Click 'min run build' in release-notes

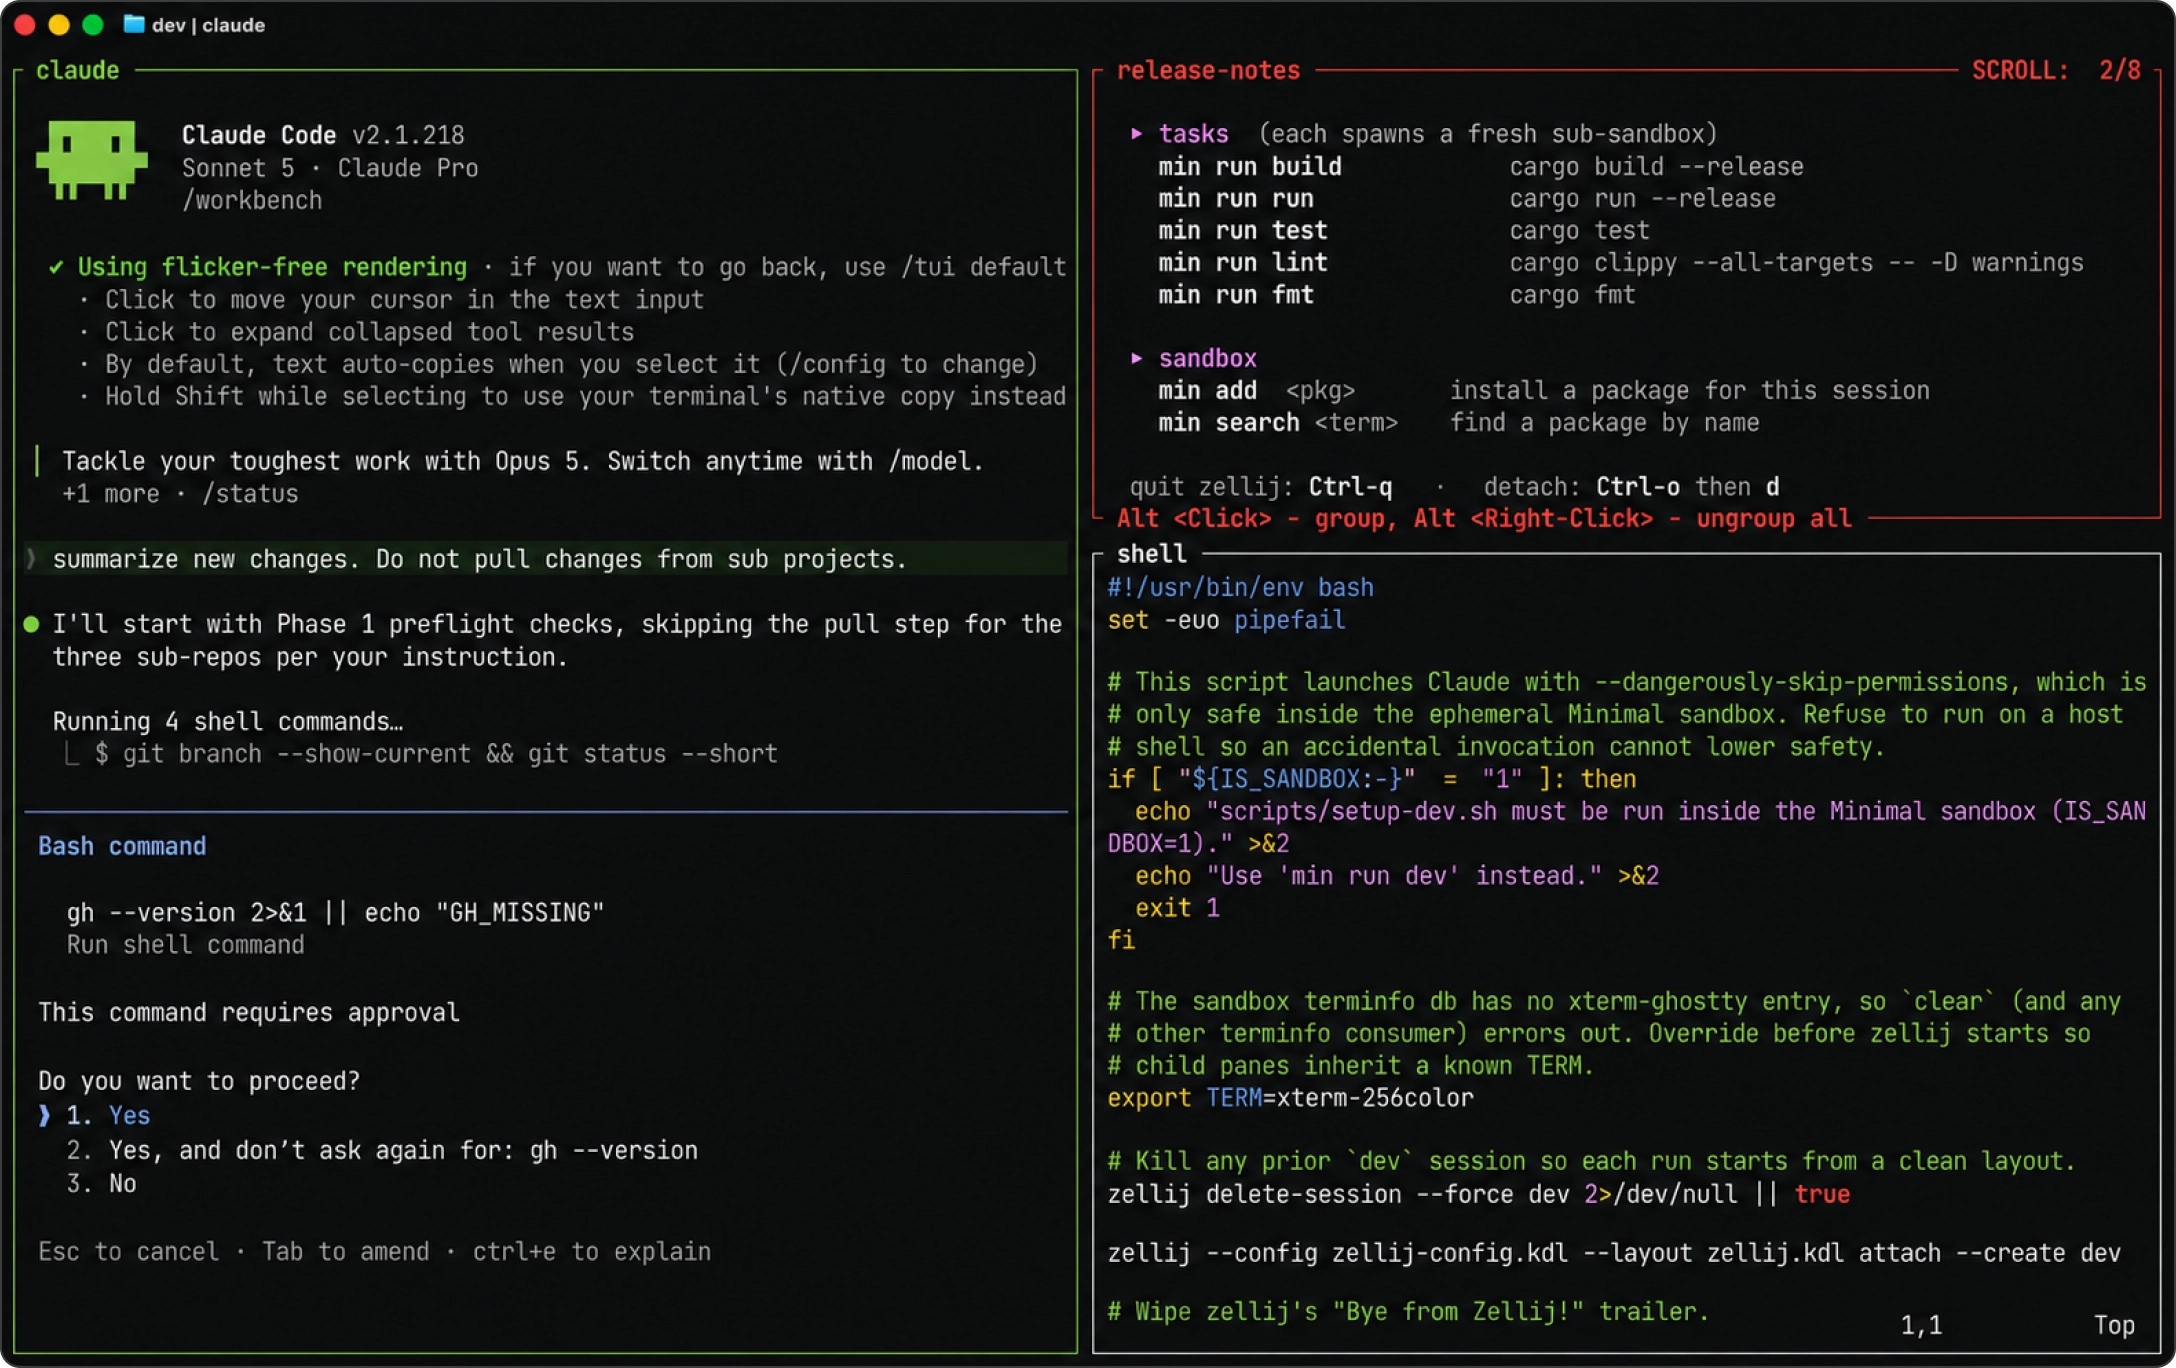pos(1249,166)
